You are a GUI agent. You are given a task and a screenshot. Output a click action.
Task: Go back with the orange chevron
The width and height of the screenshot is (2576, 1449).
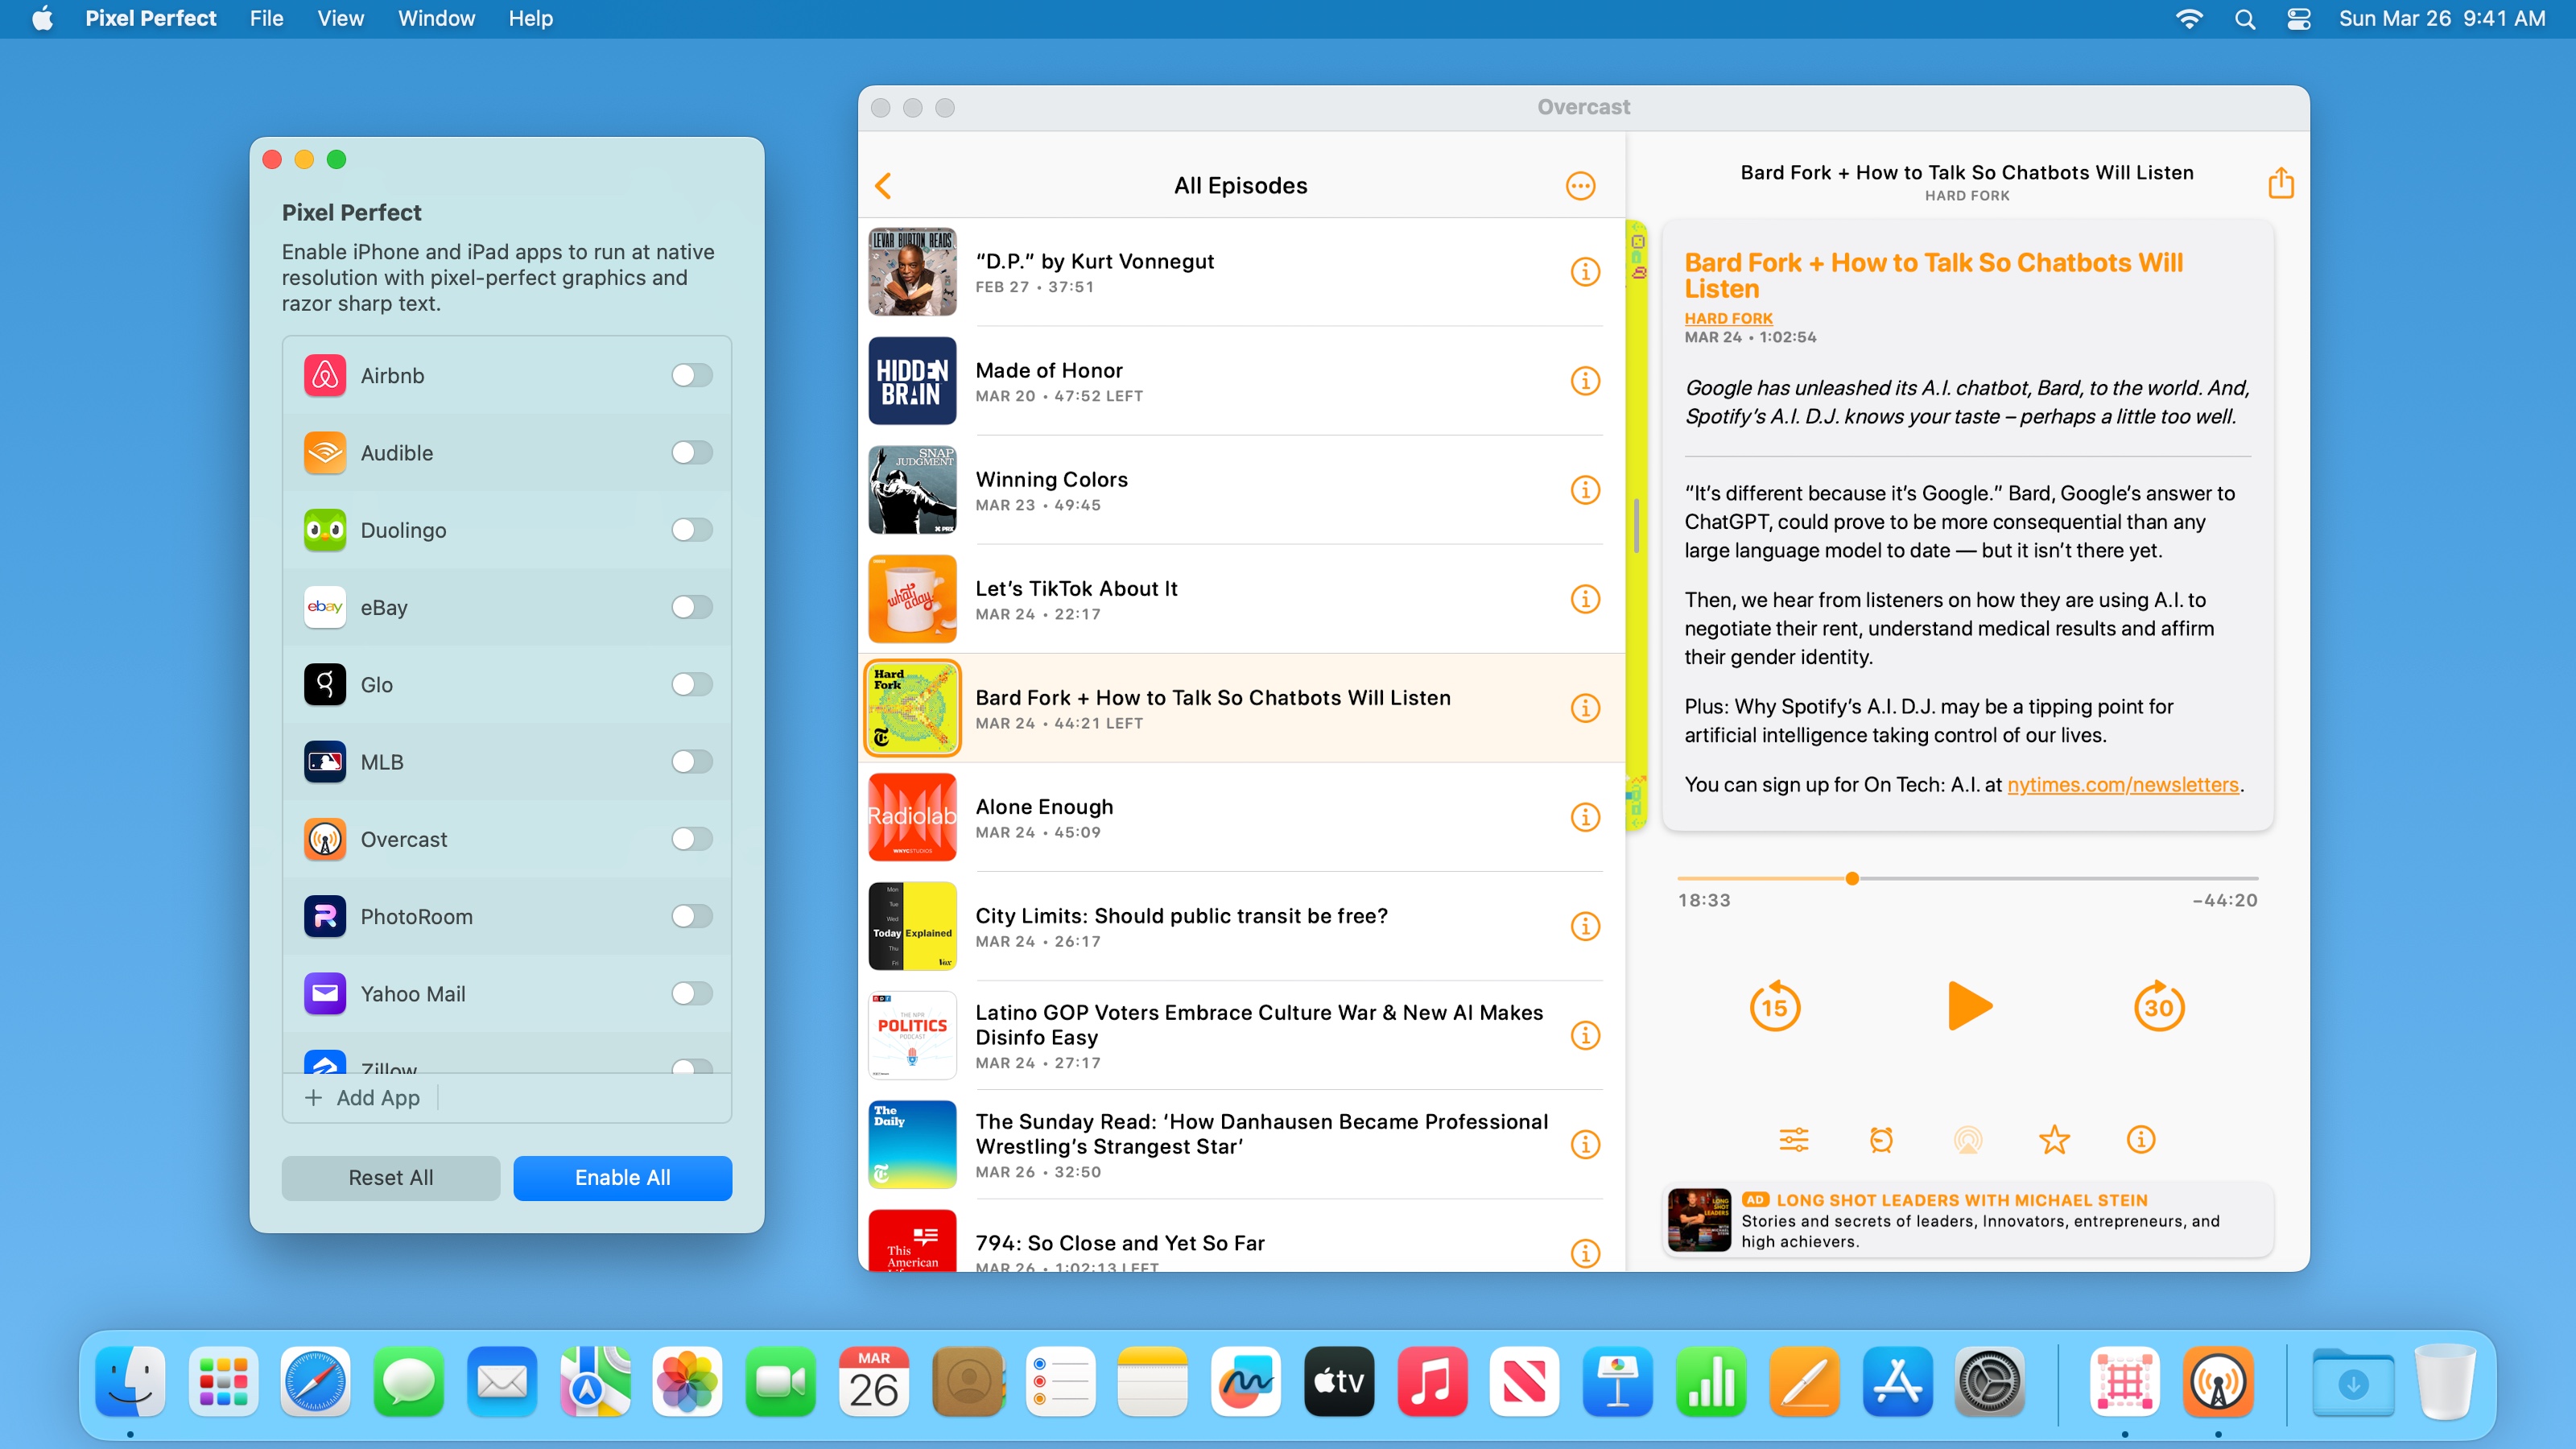[x=883, y=186]
